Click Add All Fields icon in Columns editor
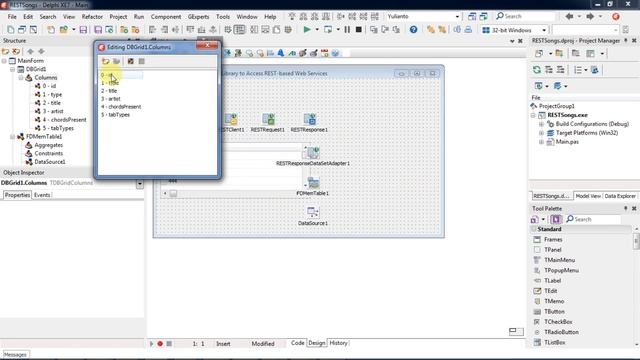The image size is (640, 360). pos(130,61)
